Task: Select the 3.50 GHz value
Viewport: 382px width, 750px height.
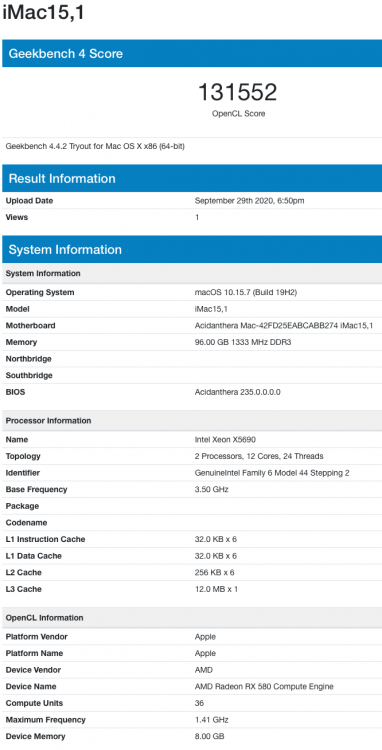Action: click(x=211, y=489)
